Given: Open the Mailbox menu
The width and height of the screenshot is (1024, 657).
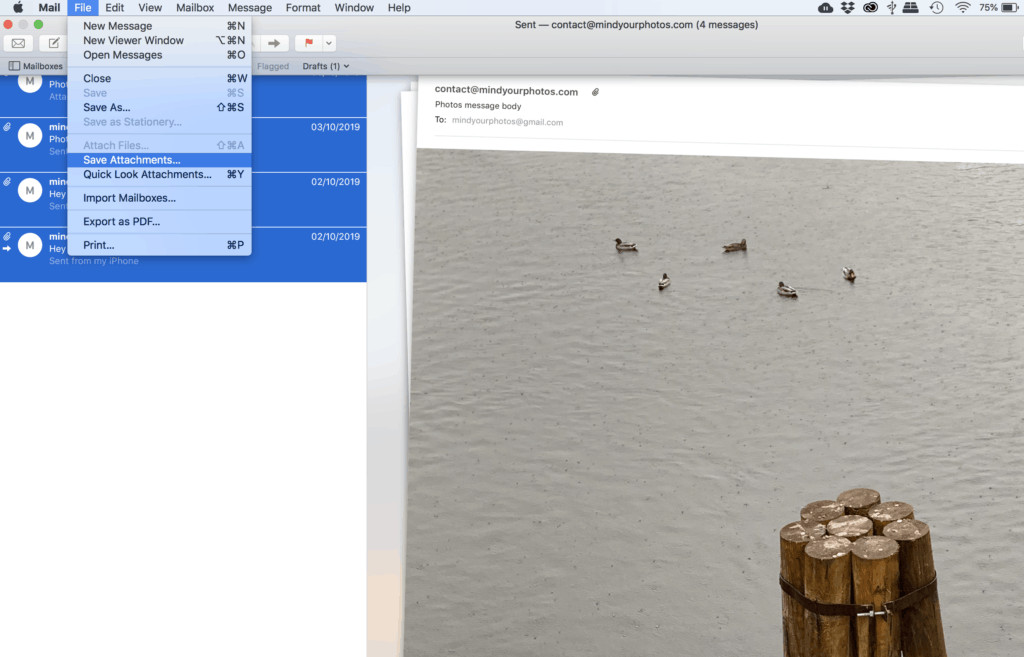Looking at the screenshot, I should click(x=195, y=8).
